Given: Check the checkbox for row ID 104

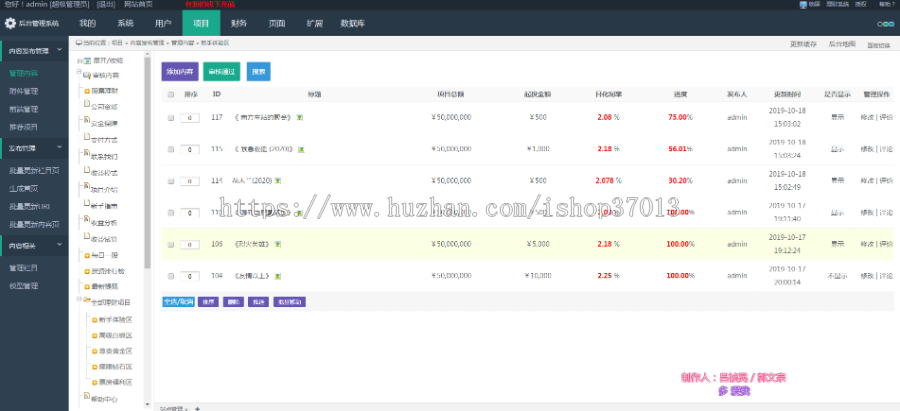Looking at the screenshot, I should 170,276.
